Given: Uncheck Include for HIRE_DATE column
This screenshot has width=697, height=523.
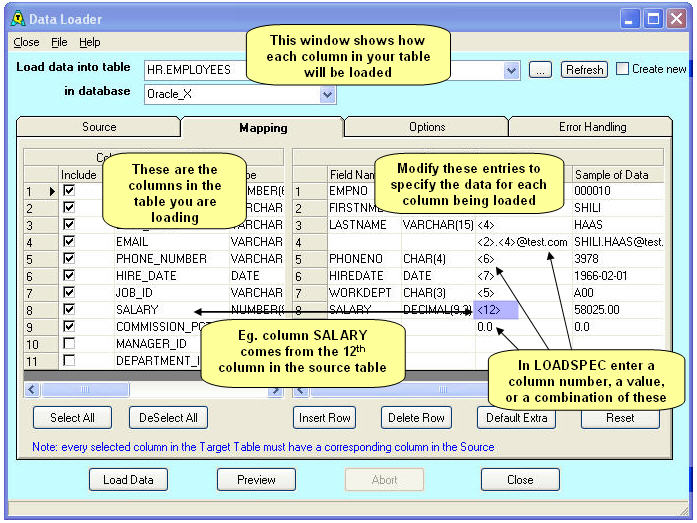Looking at the screenshot, I should (x=69, y=275).
